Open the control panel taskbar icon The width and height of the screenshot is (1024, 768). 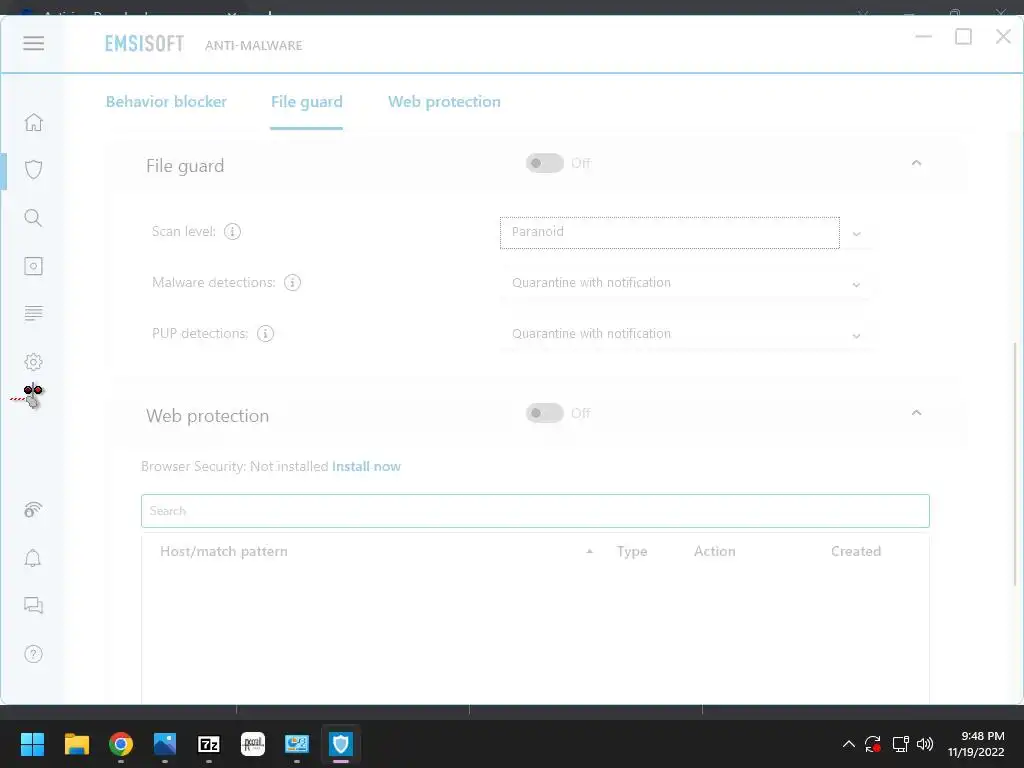296,744
